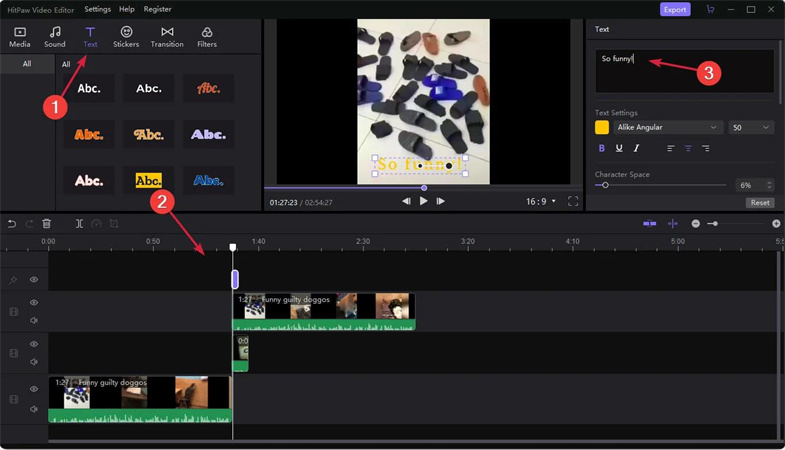This screenshot has width=785, height=450.
Task: Open the Filters panel
Action: [207, 37]
